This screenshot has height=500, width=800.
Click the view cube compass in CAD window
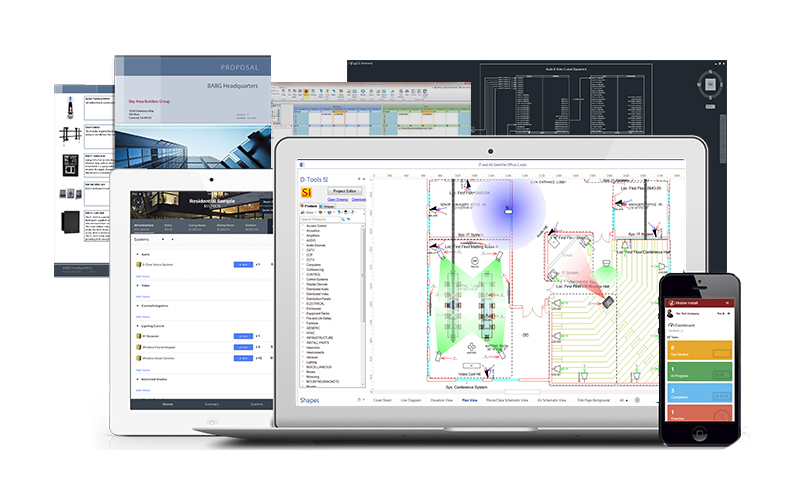pos(710,85)
